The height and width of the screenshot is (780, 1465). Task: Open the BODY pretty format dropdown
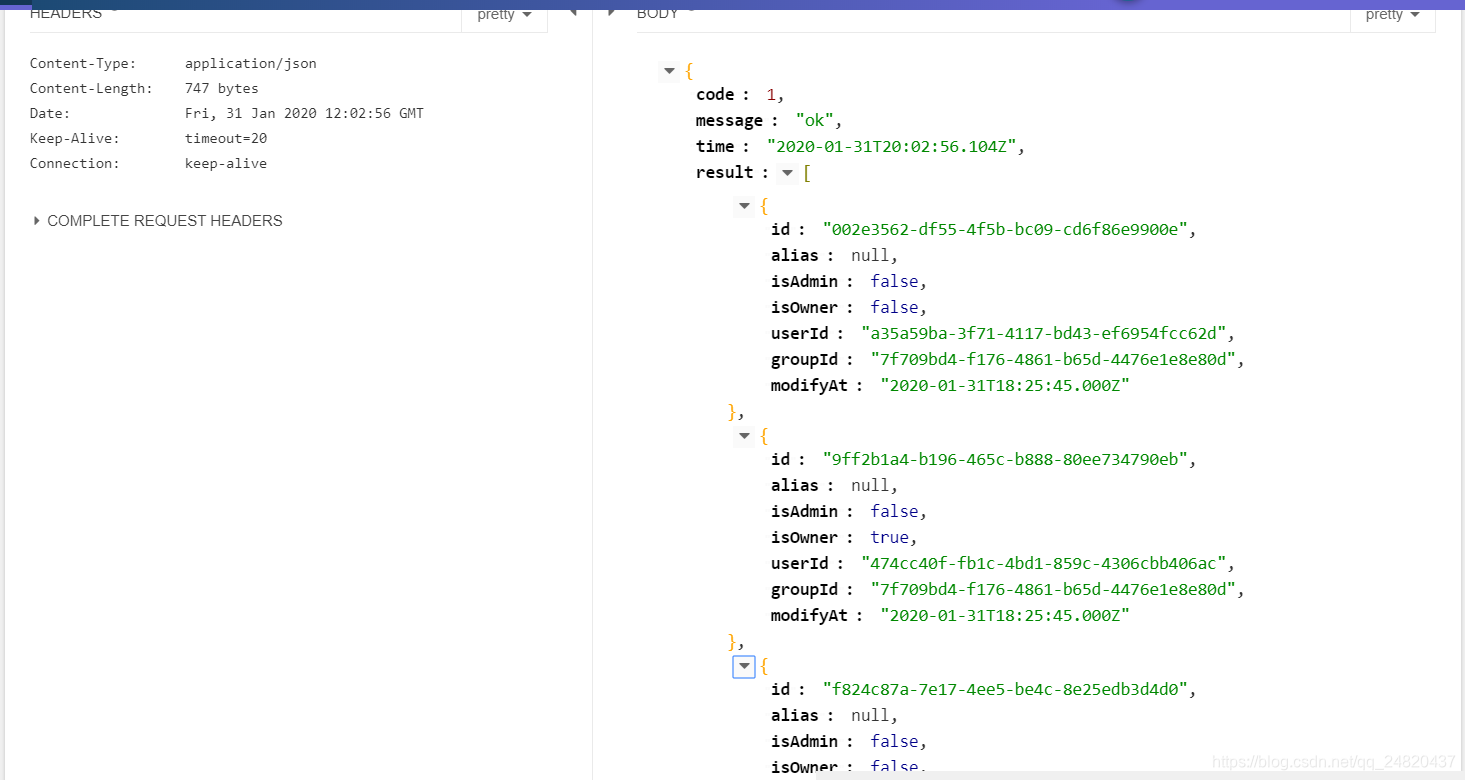[1392, 15]
